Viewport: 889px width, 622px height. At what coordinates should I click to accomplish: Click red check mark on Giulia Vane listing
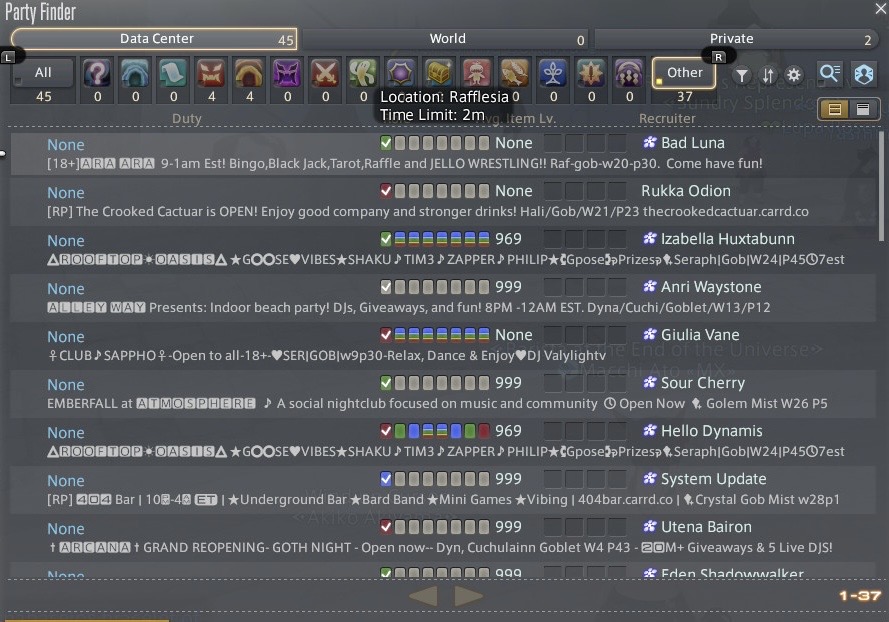click(386, 335)
